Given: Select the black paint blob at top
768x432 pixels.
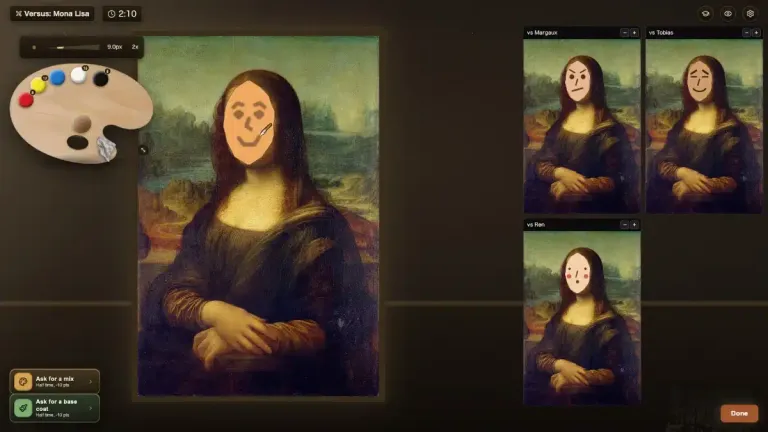Looking at the screenshot, I should click(100, 78).
